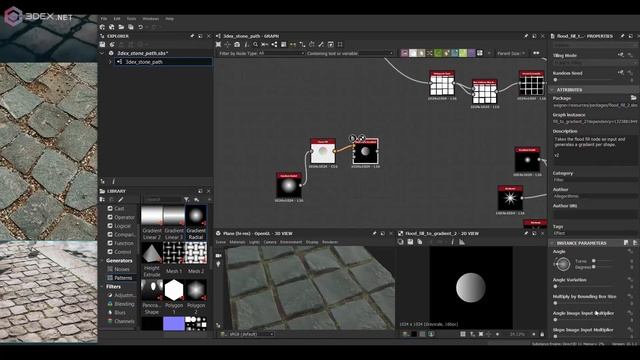This screenshot has height=360, width=640.
Task: Collapse the Filters library group
Action: point(102,287)
